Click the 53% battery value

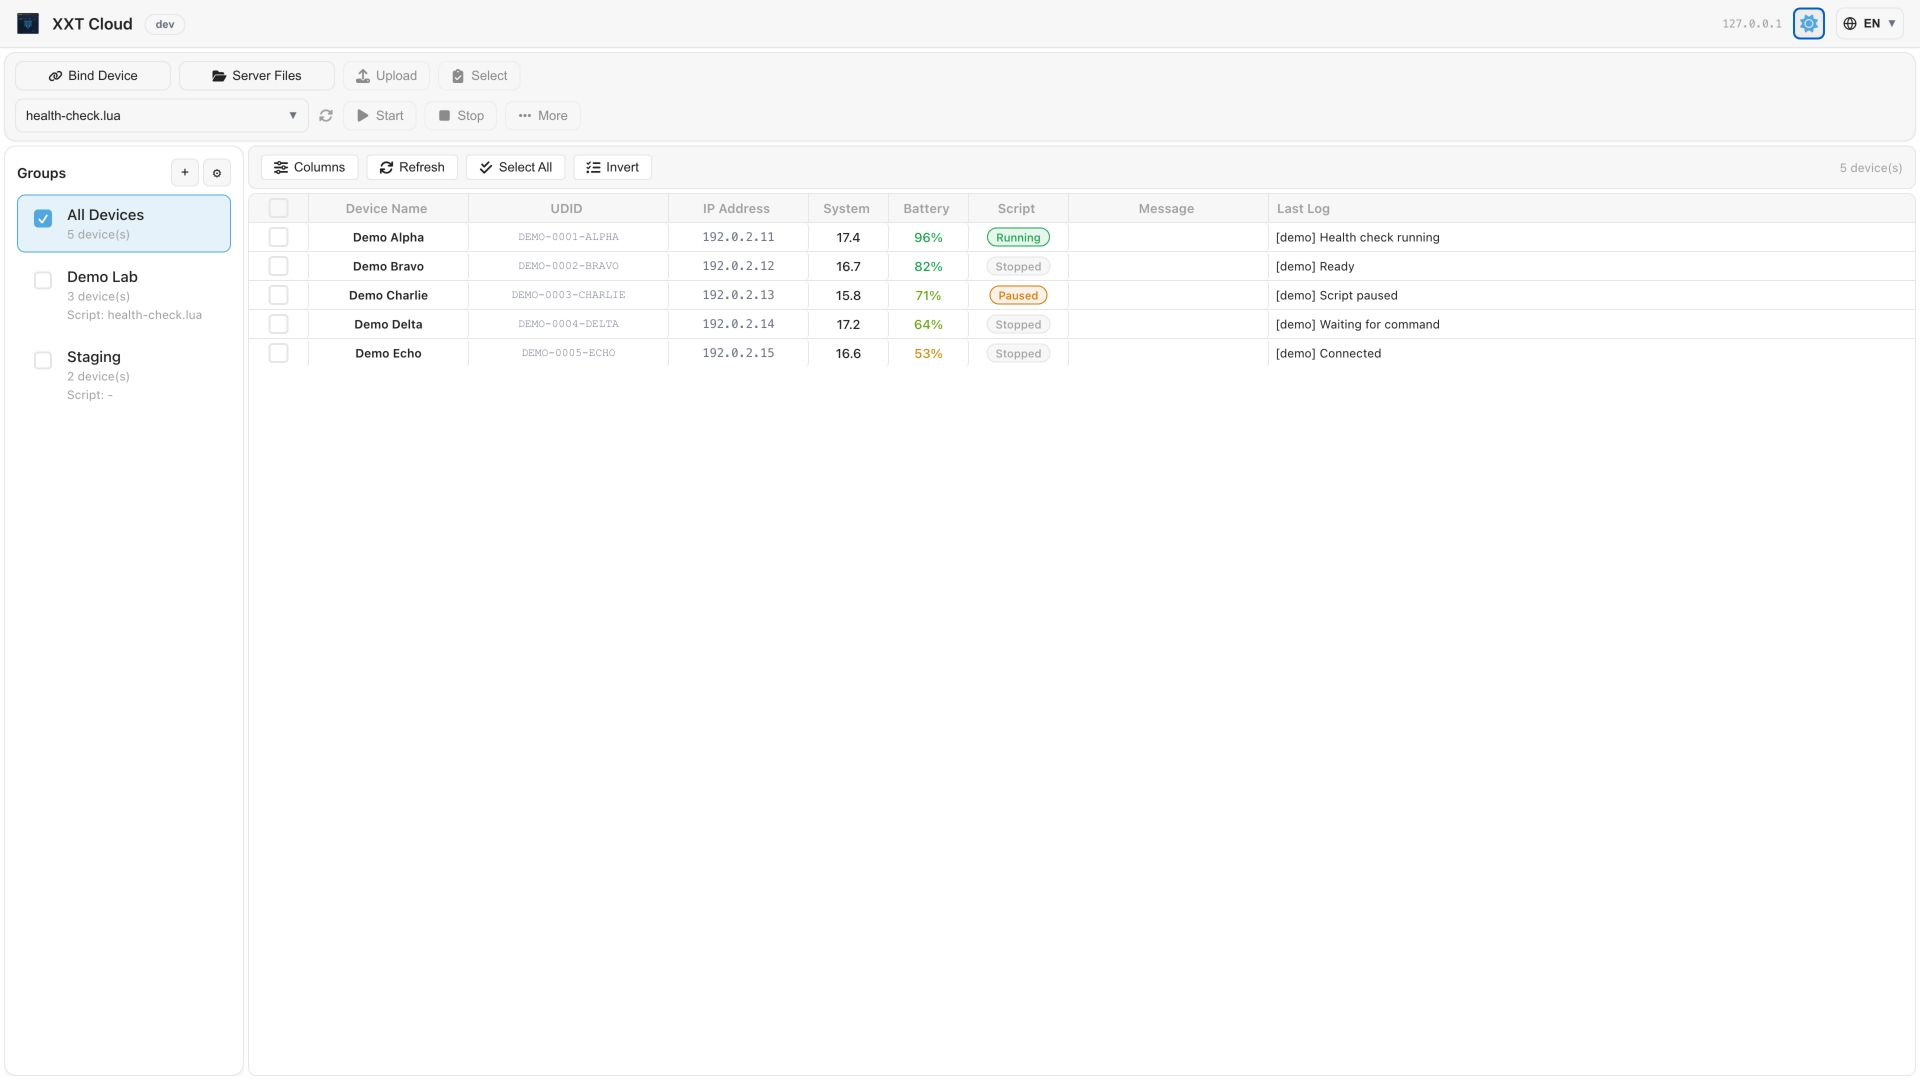point(928,354)
